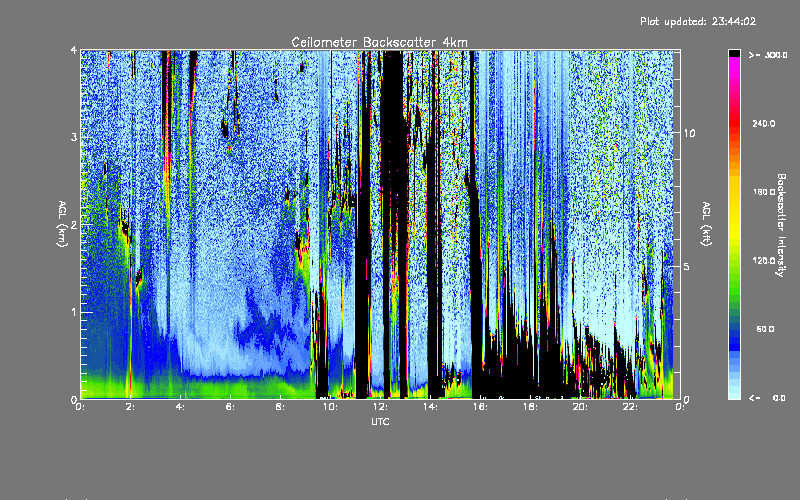Viewport: 800px width, 500px height.
Task: Click the 22: tick on the UTC axis
Action: [630, 407]
